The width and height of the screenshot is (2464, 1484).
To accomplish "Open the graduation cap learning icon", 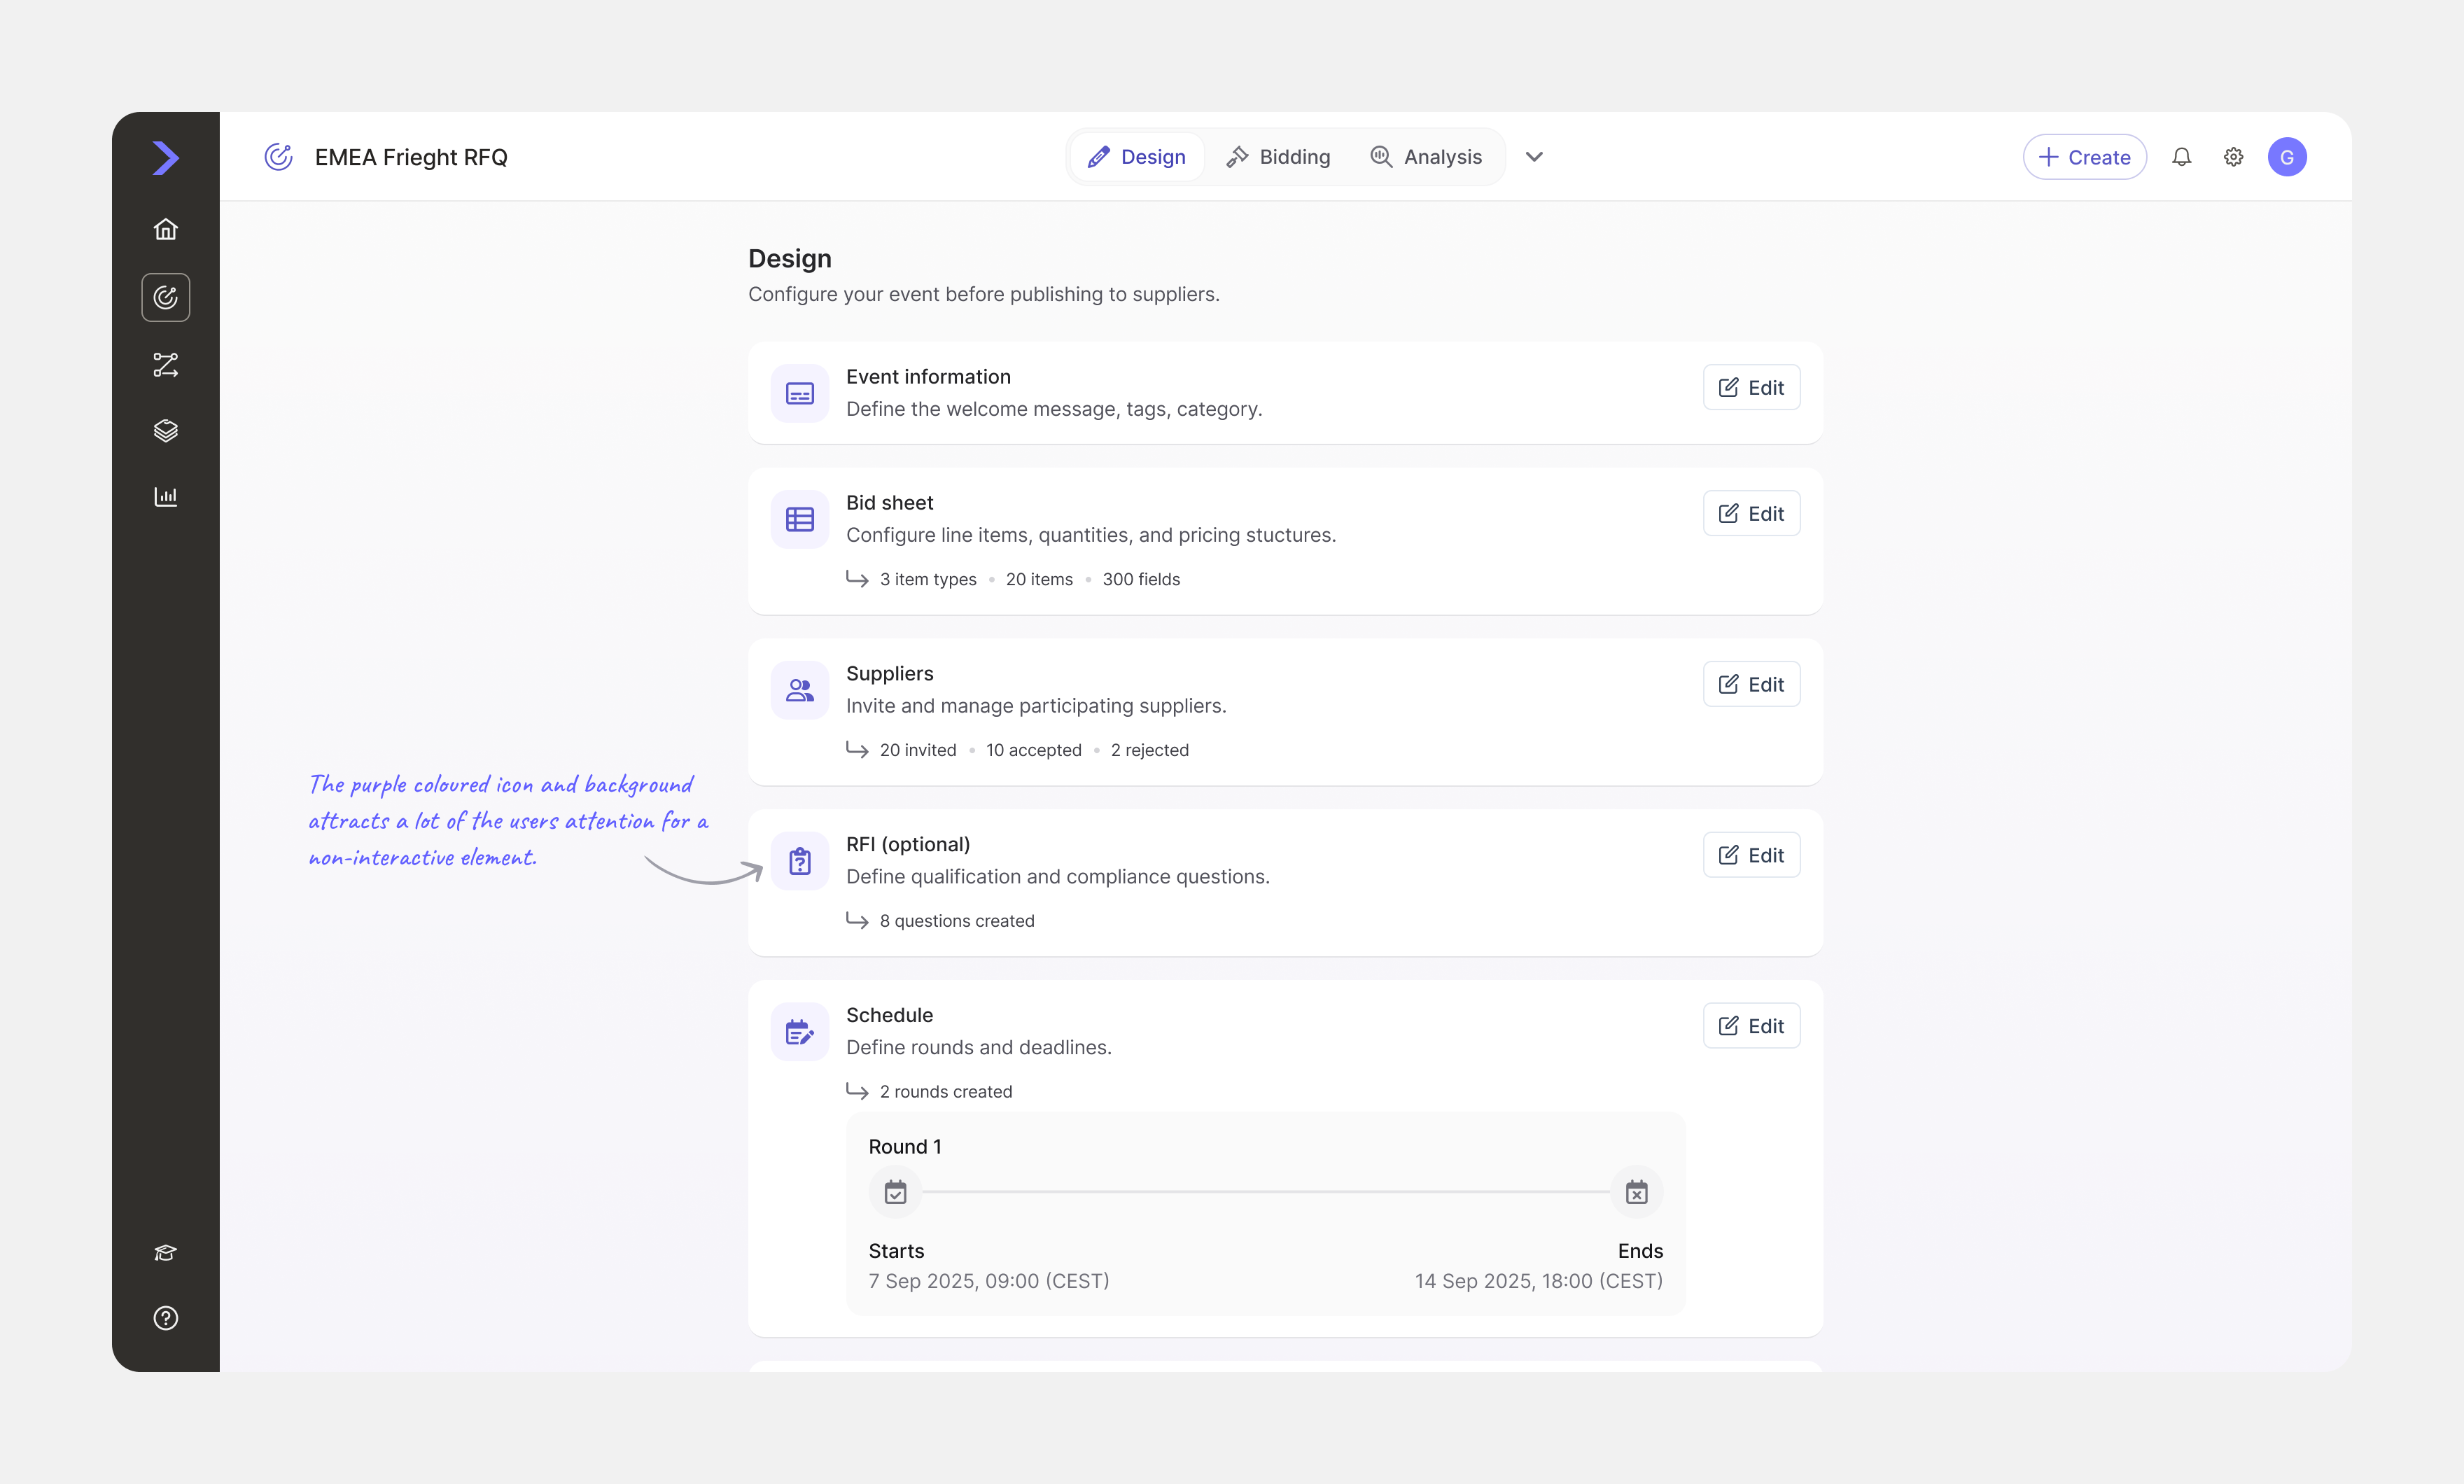I will 166,1253.
